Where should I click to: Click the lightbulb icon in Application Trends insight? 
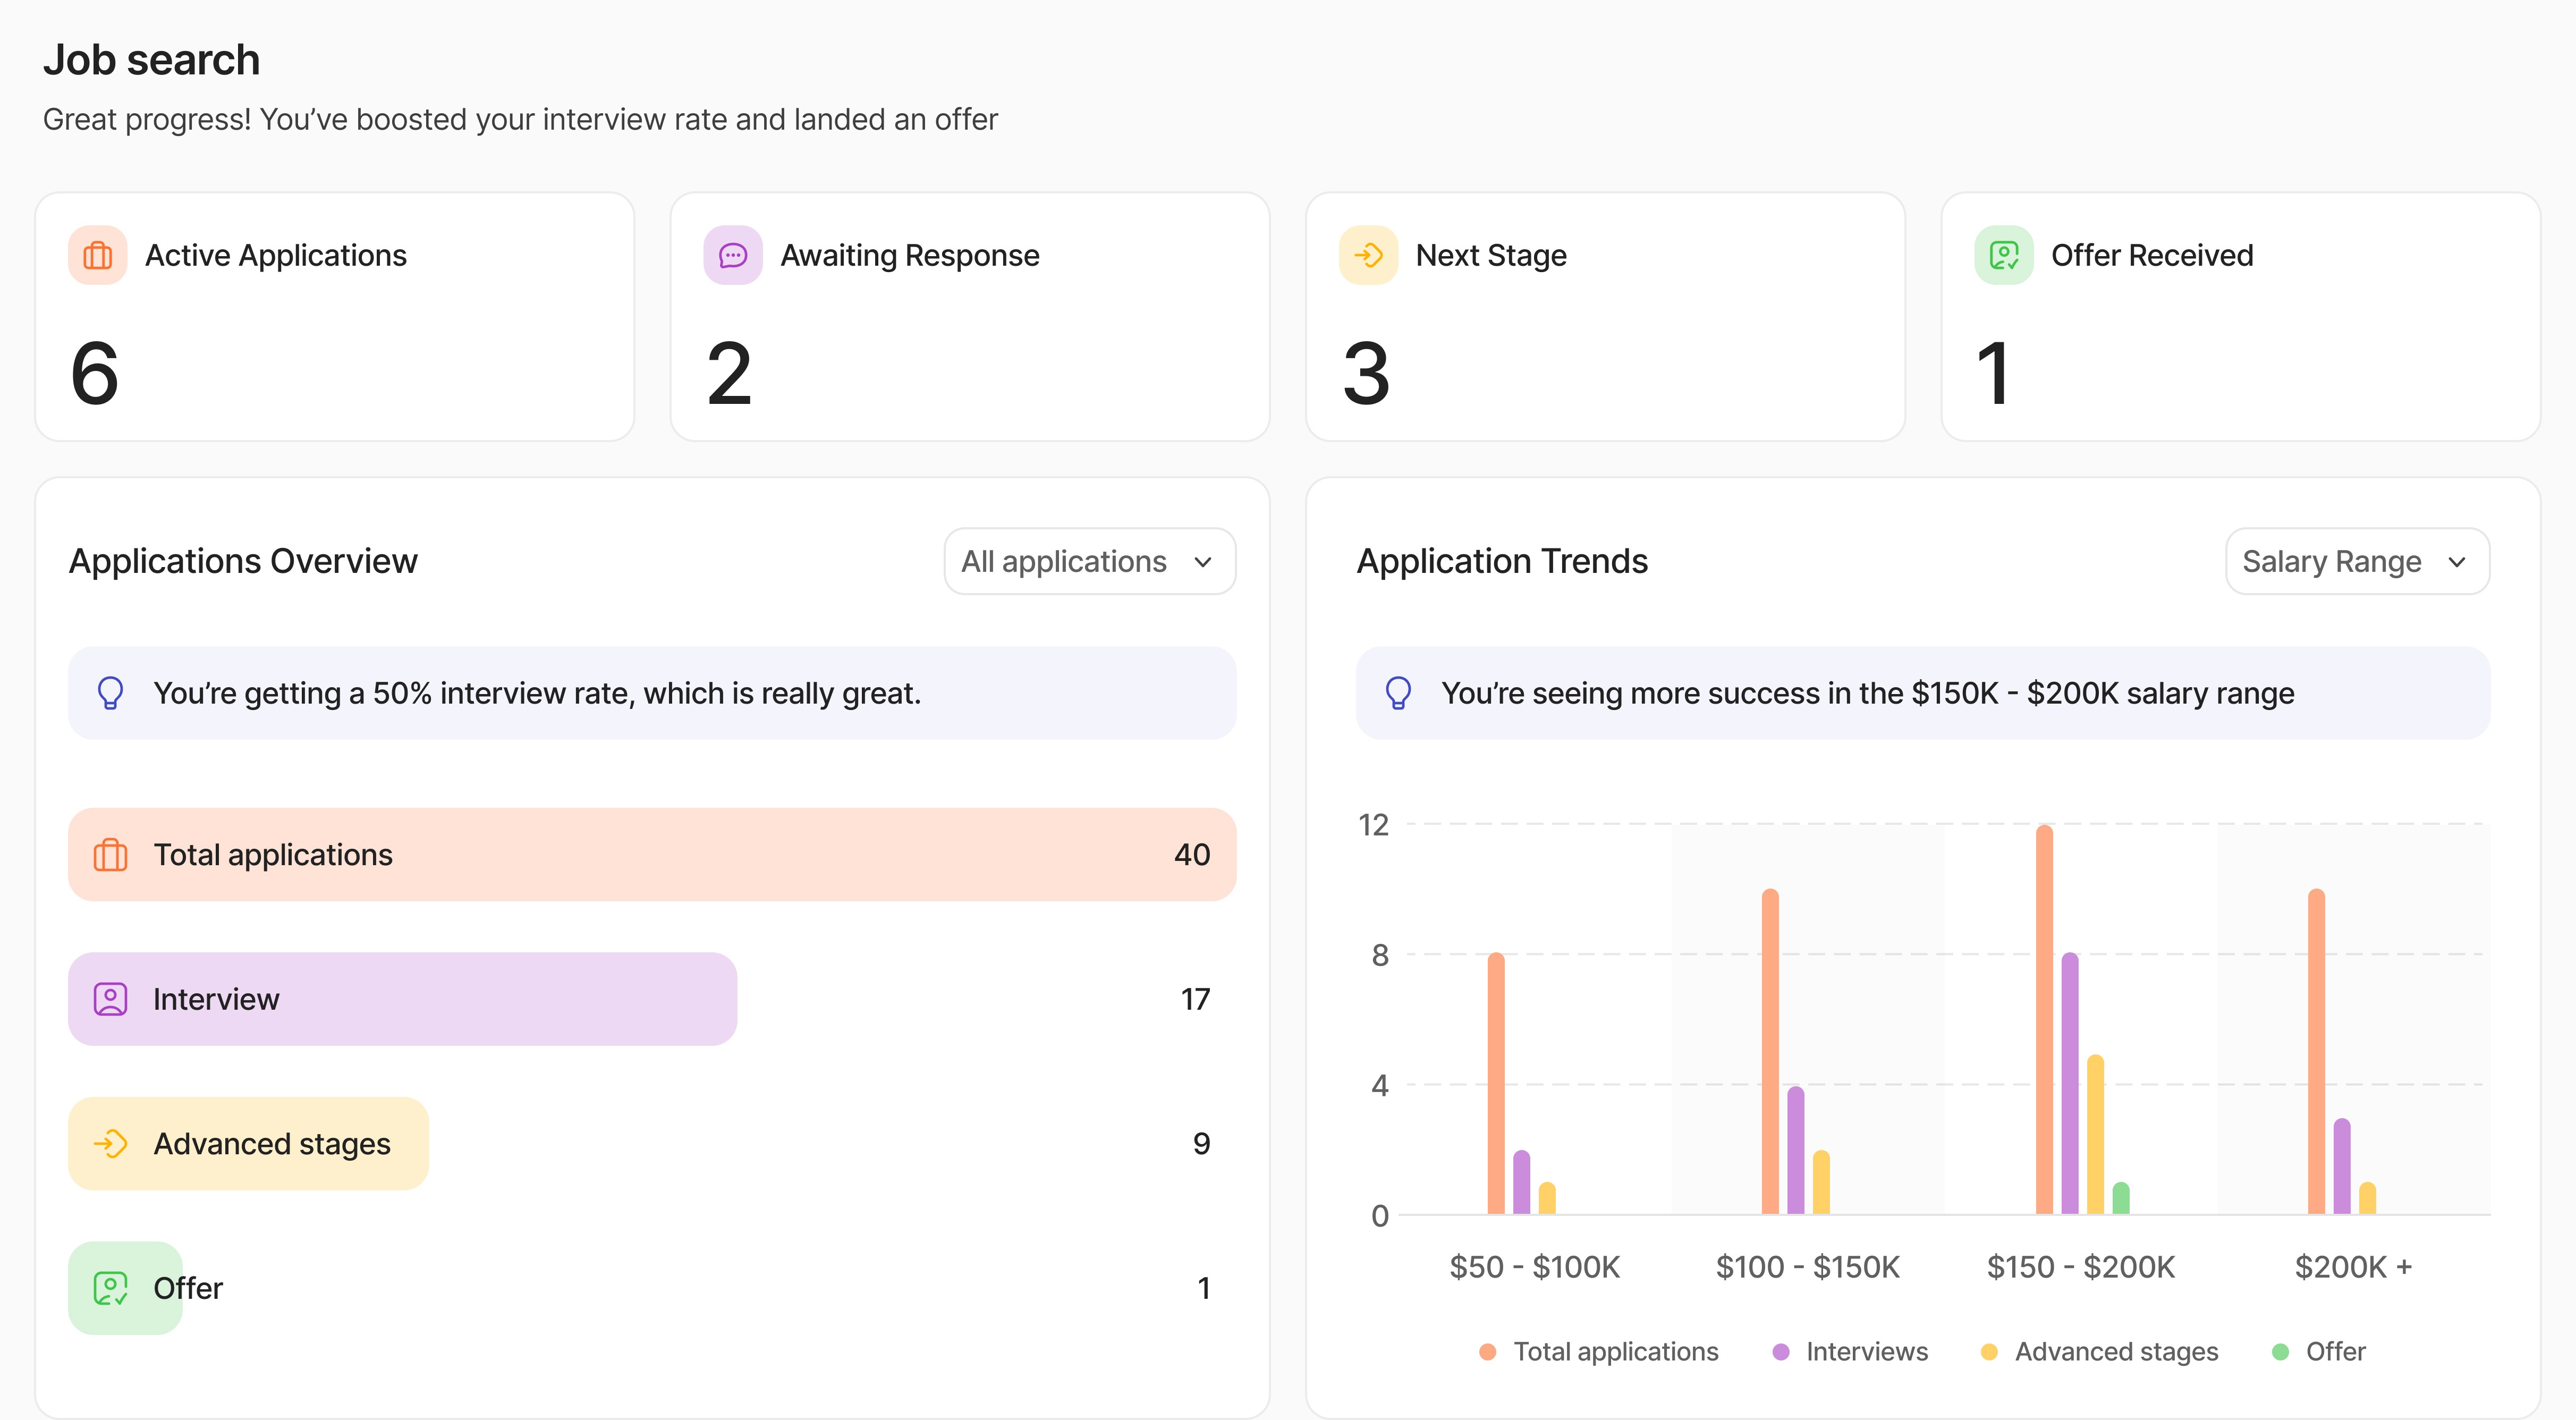click(1399, 692)
